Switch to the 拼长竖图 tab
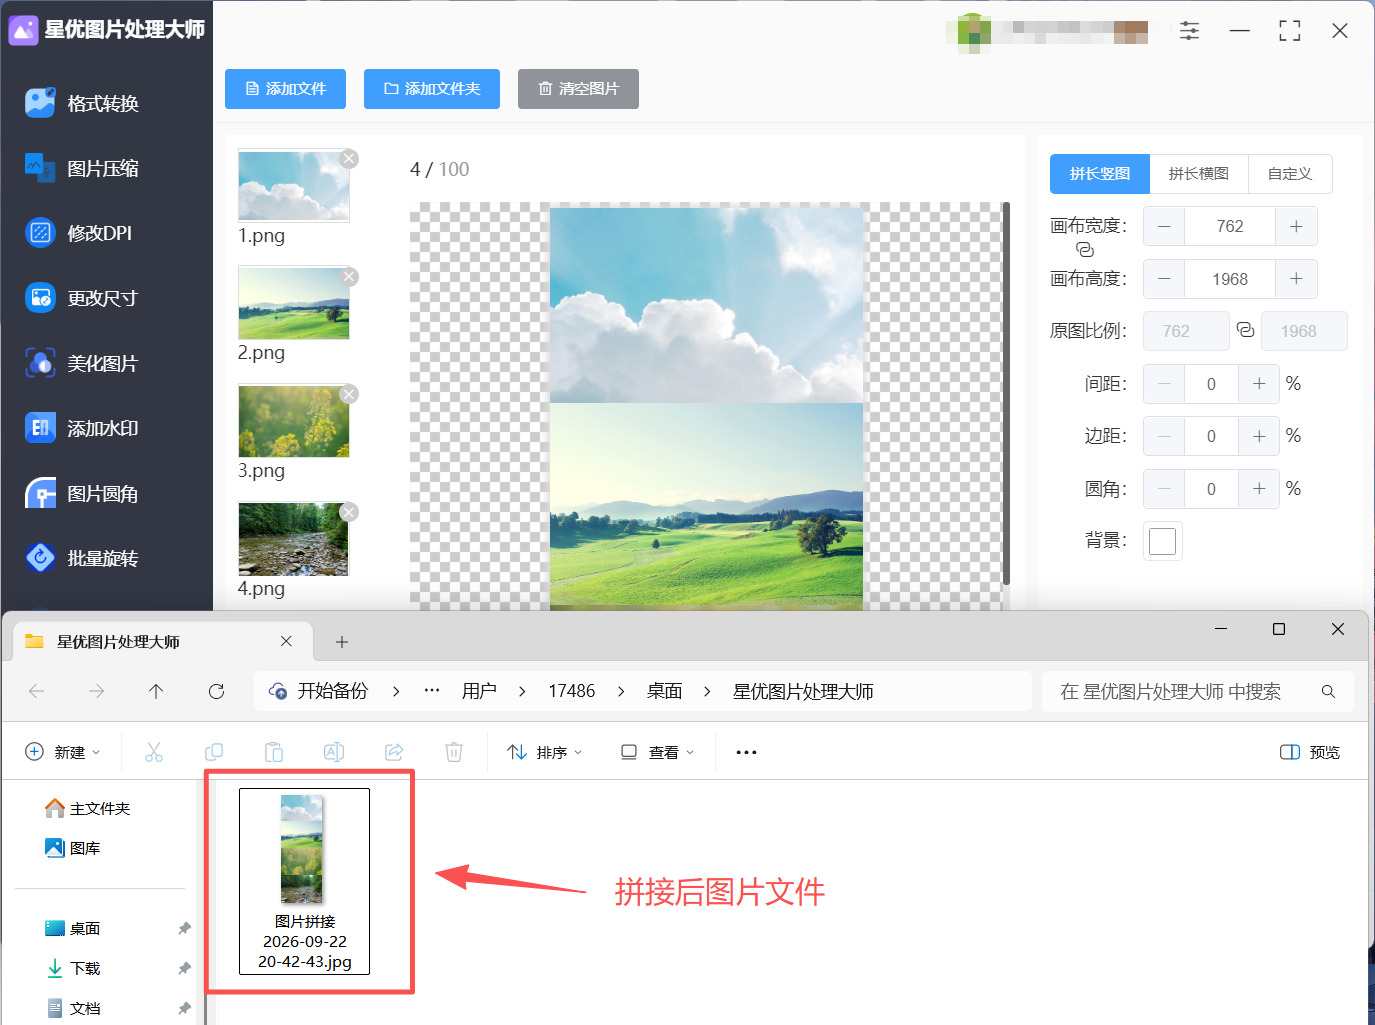The image size is (1375, 1025). pos(1100,174)
